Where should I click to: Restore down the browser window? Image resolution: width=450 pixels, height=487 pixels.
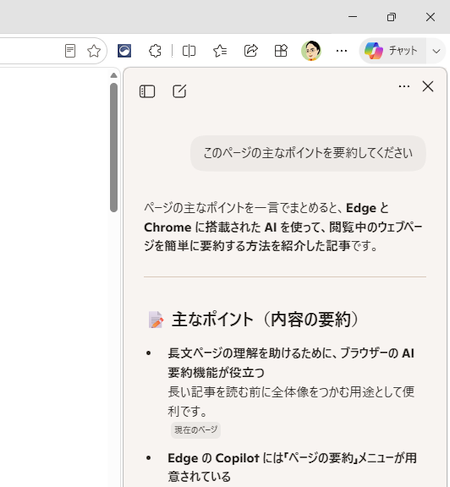pyautogui.click(x=391, y=17)
